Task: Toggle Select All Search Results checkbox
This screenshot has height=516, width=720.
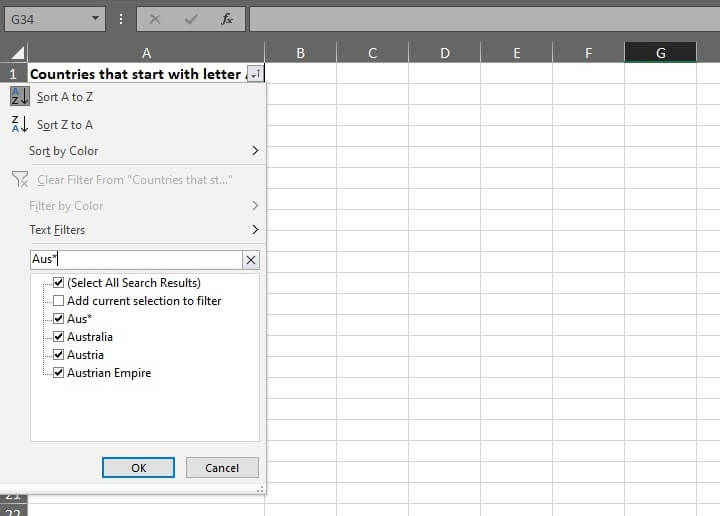Action: 59,283
